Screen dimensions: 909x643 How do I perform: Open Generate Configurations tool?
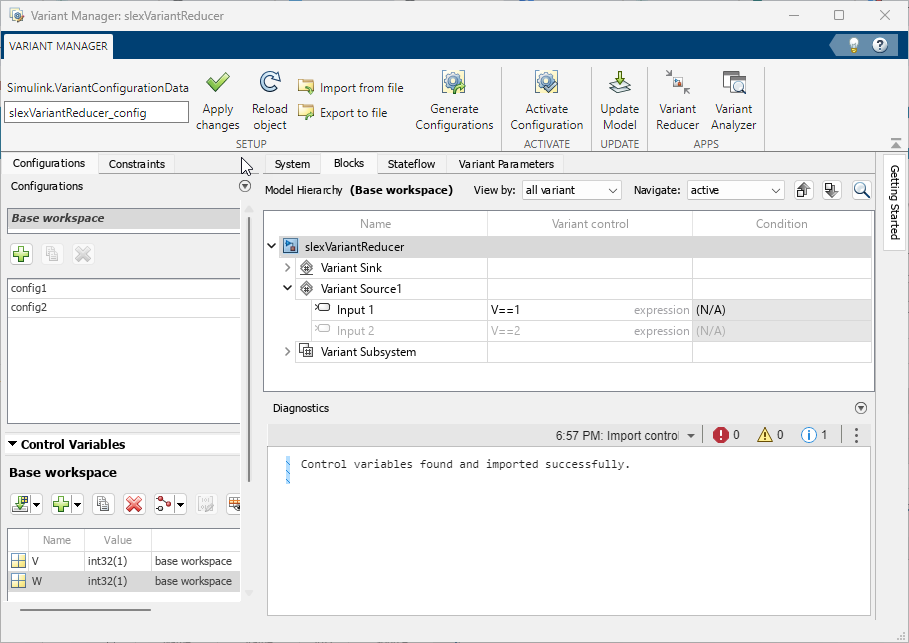click(454, 83)
